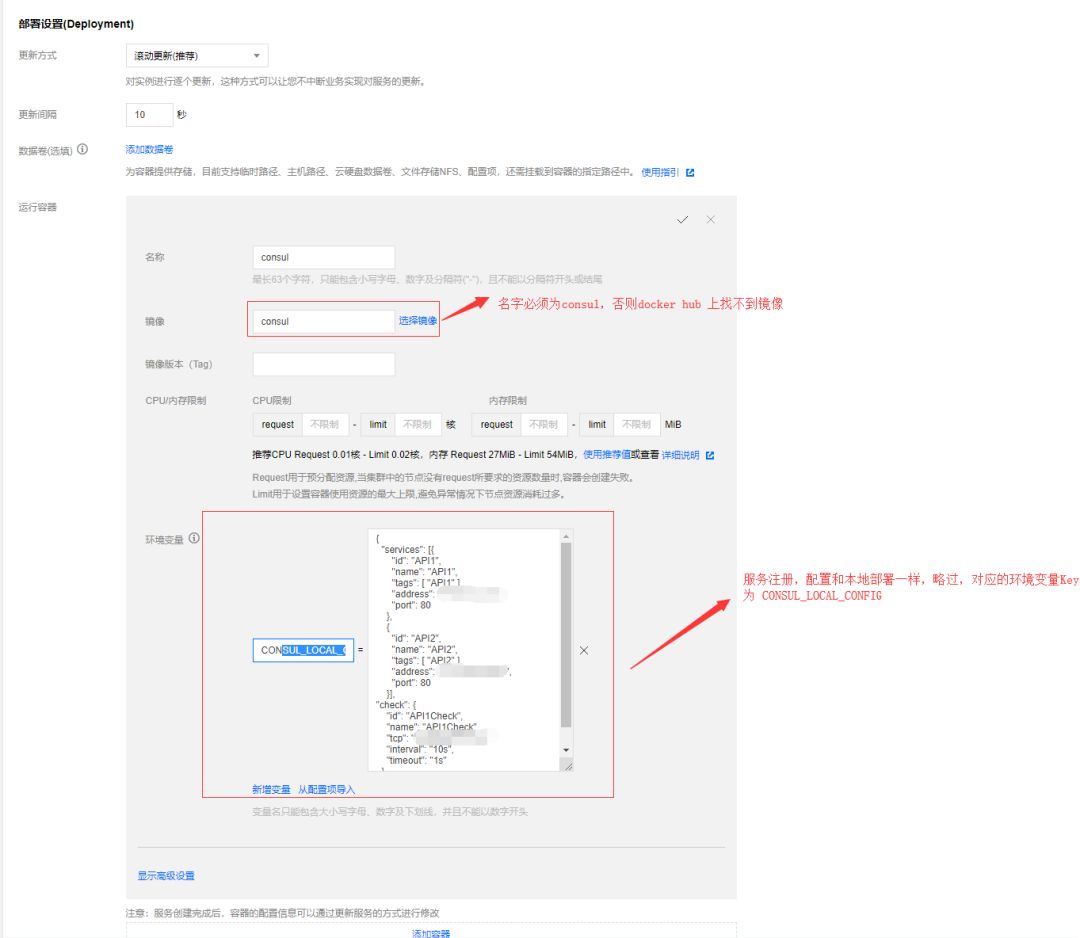Edit the image field consul
This screenshot has width=1080, height=938.
pos(324,321)
